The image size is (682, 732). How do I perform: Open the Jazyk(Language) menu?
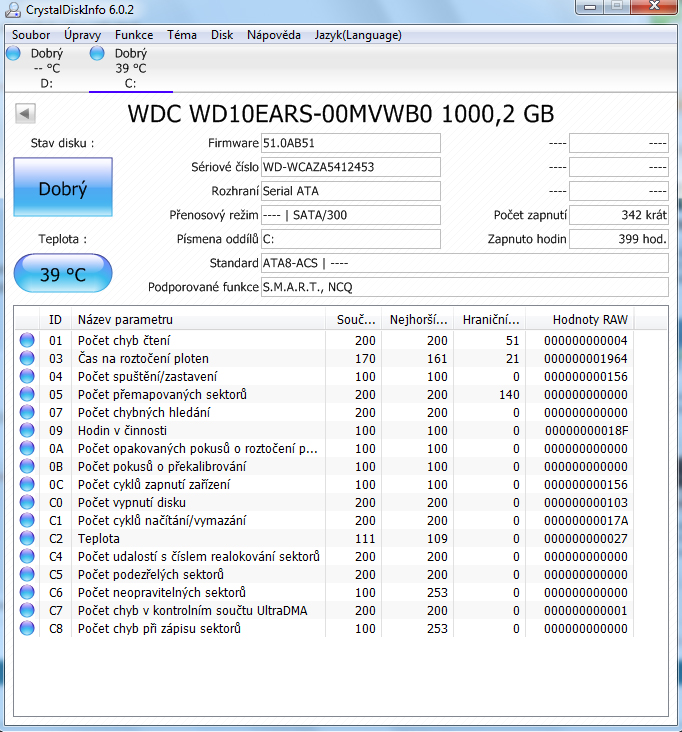point(358,35)
